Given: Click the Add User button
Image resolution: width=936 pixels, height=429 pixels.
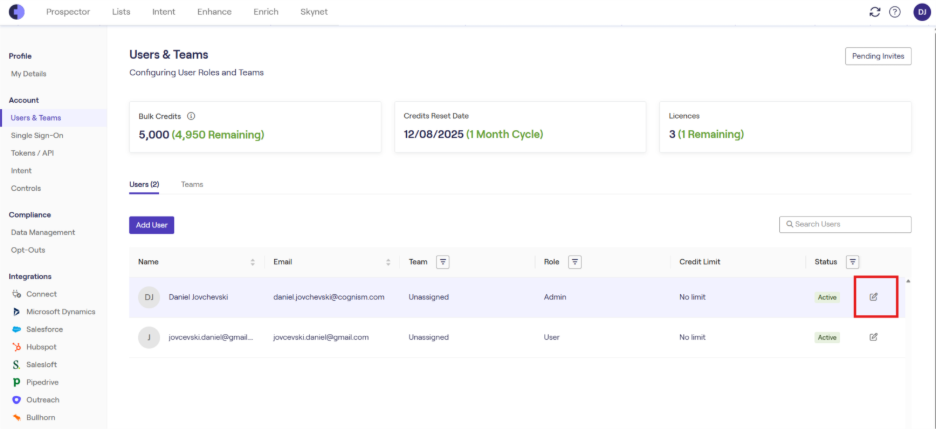Looking at the screenshot, I should point(152,225).
